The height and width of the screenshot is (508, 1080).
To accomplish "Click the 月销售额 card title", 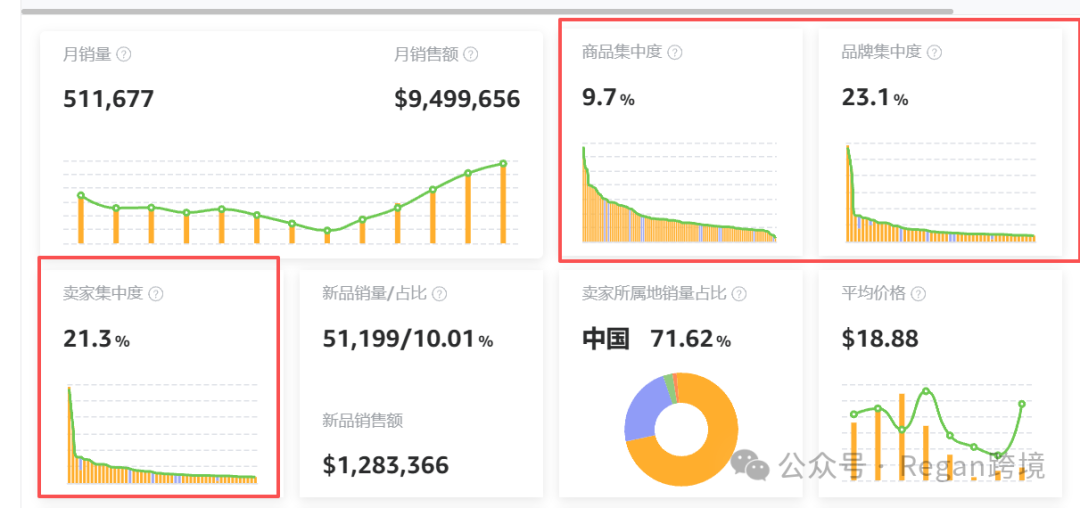I will point(426,54).
